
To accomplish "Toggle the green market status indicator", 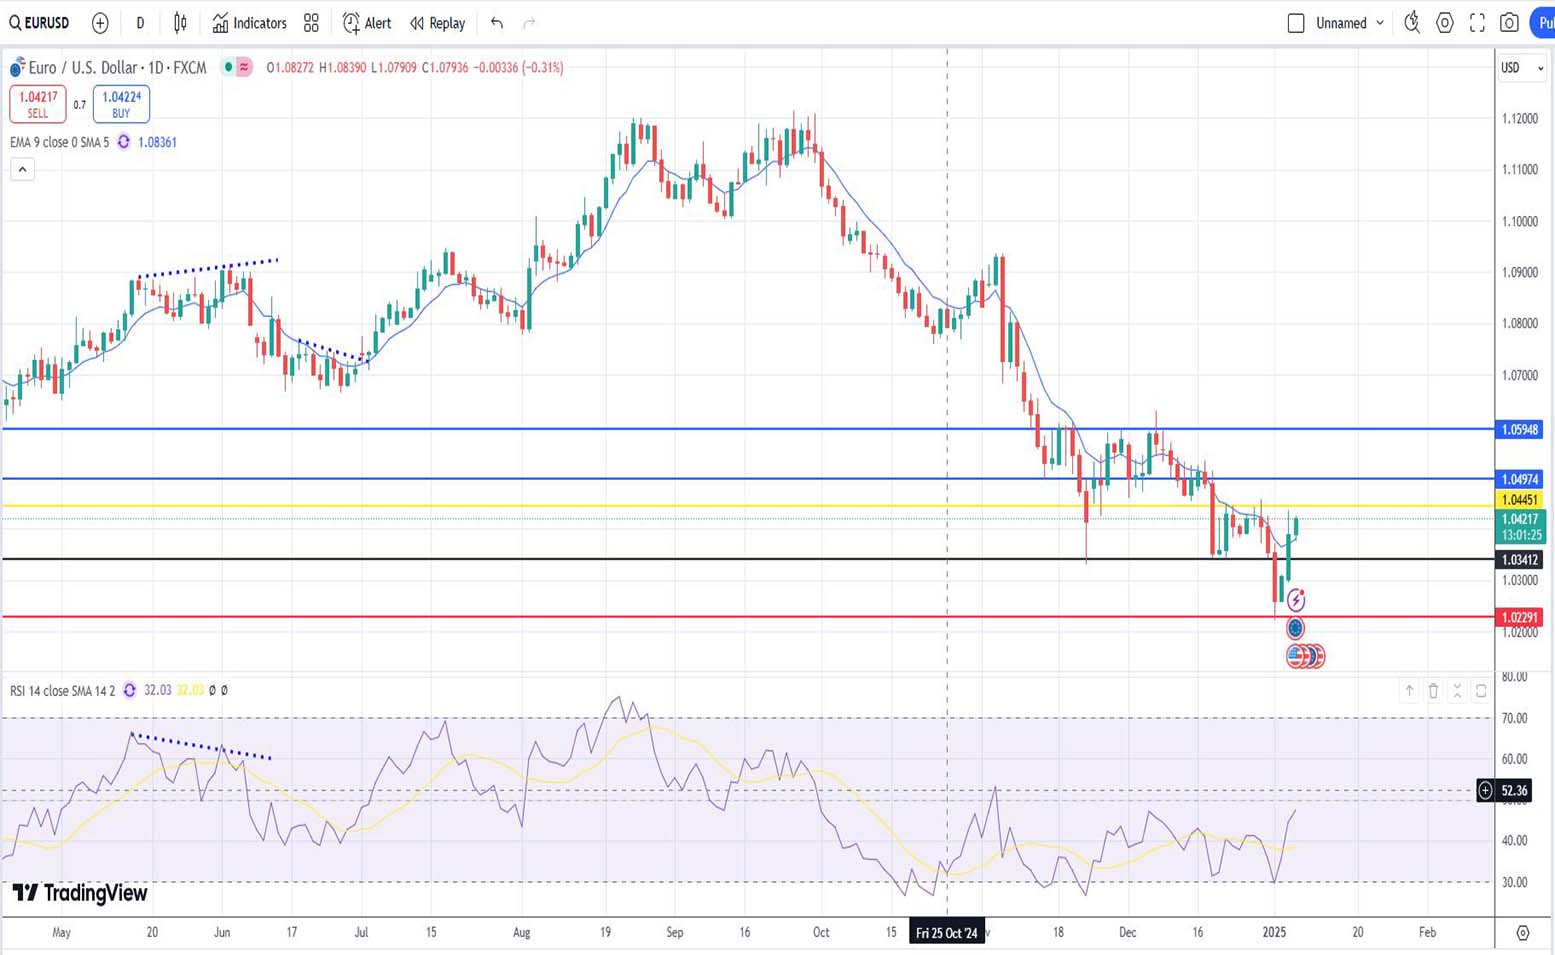I will tap(229, 67).
